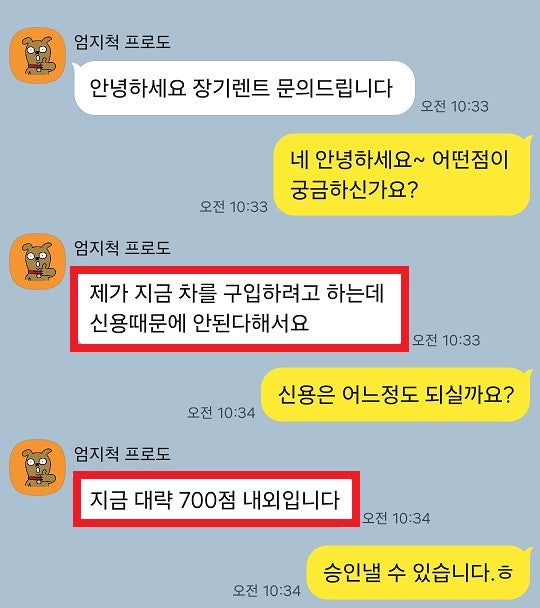Select the yellow 승인낼 수 있습니다 reply

(420, 572)
